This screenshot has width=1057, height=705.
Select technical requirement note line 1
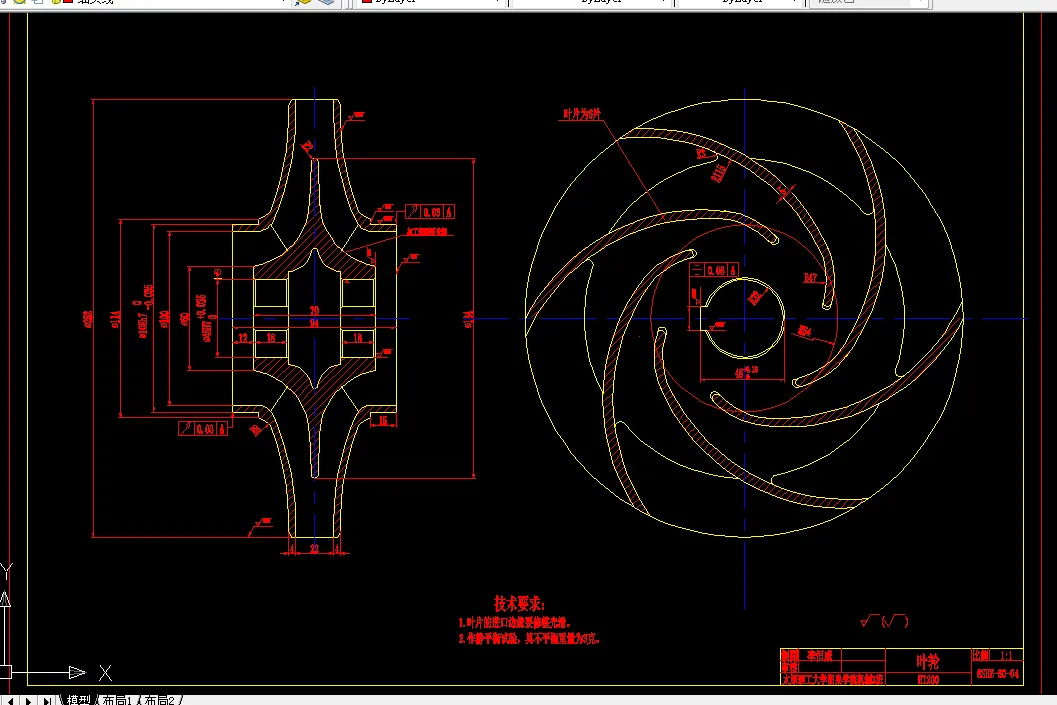515,623
